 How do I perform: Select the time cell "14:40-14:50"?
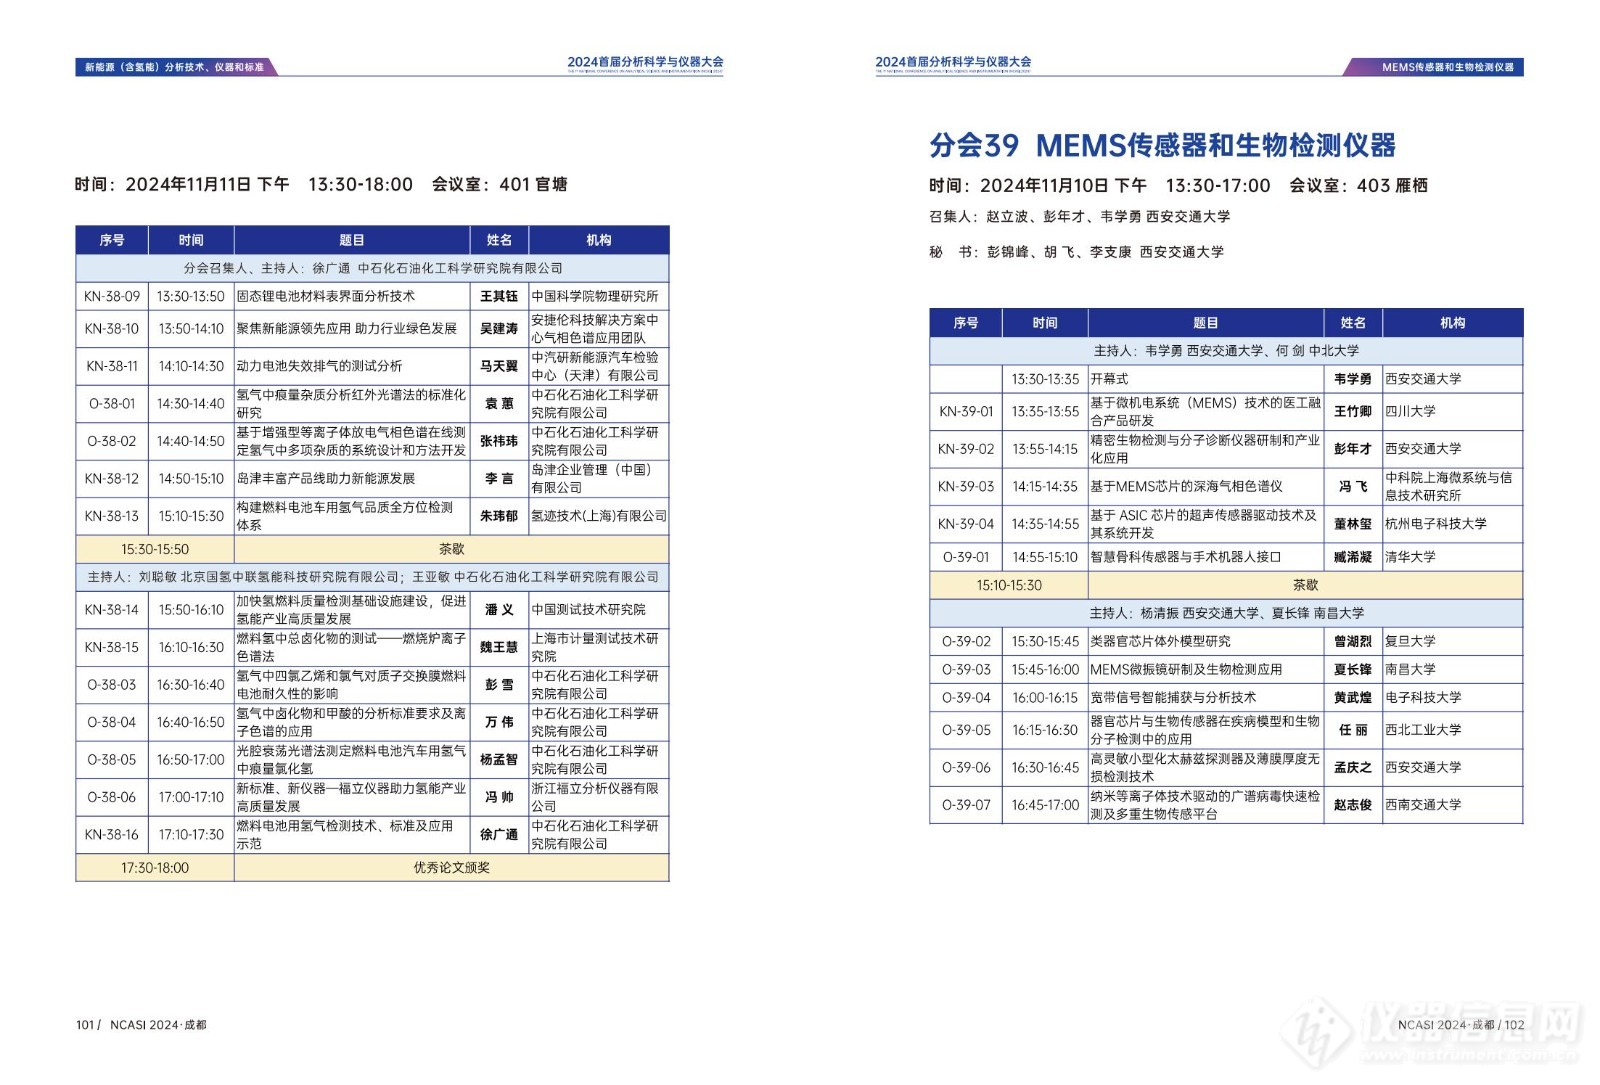(x=191, y=441)
